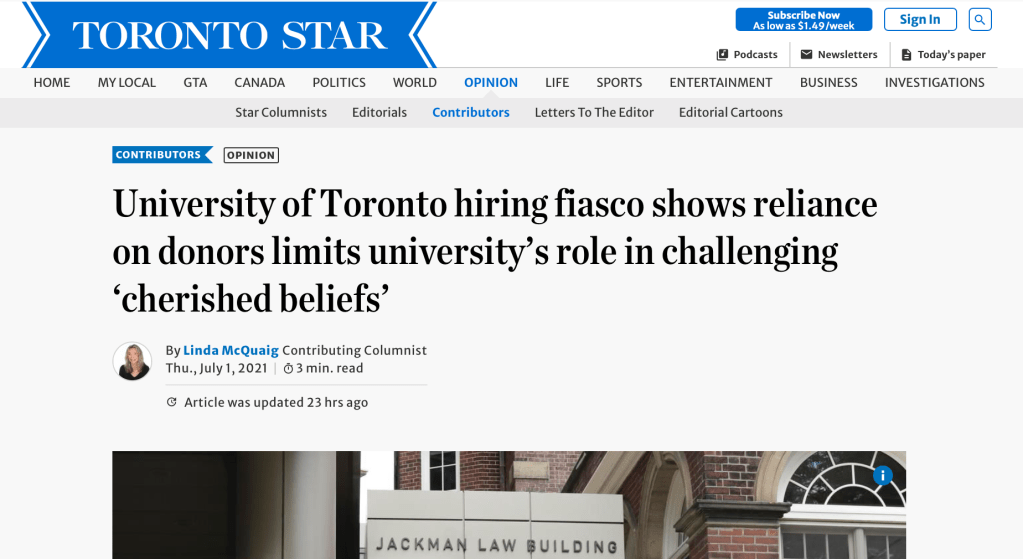Click the blue Contributors tag

click(161, 155)
